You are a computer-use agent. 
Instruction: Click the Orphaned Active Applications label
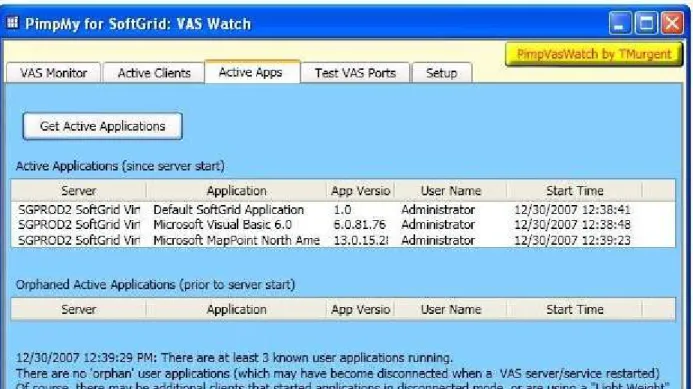155,285
